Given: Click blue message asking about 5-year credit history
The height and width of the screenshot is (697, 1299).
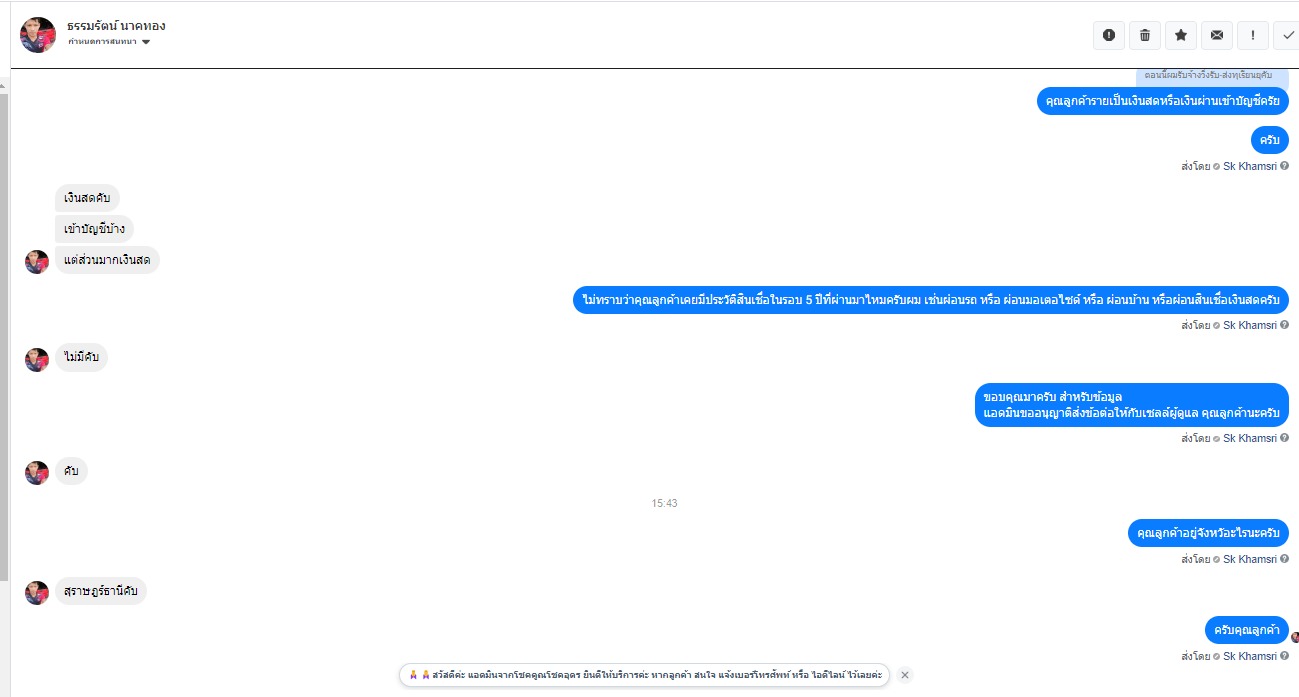Looking at the screenshot, I should (x=931, y=300).
